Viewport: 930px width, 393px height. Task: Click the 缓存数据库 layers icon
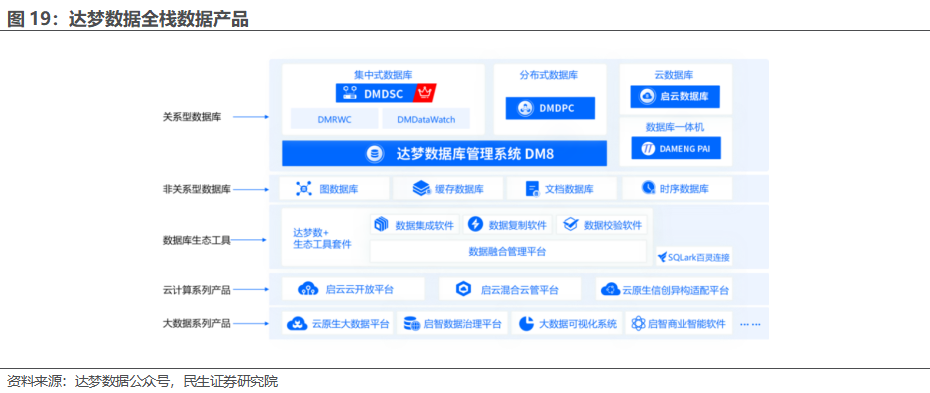coord(421,189)
